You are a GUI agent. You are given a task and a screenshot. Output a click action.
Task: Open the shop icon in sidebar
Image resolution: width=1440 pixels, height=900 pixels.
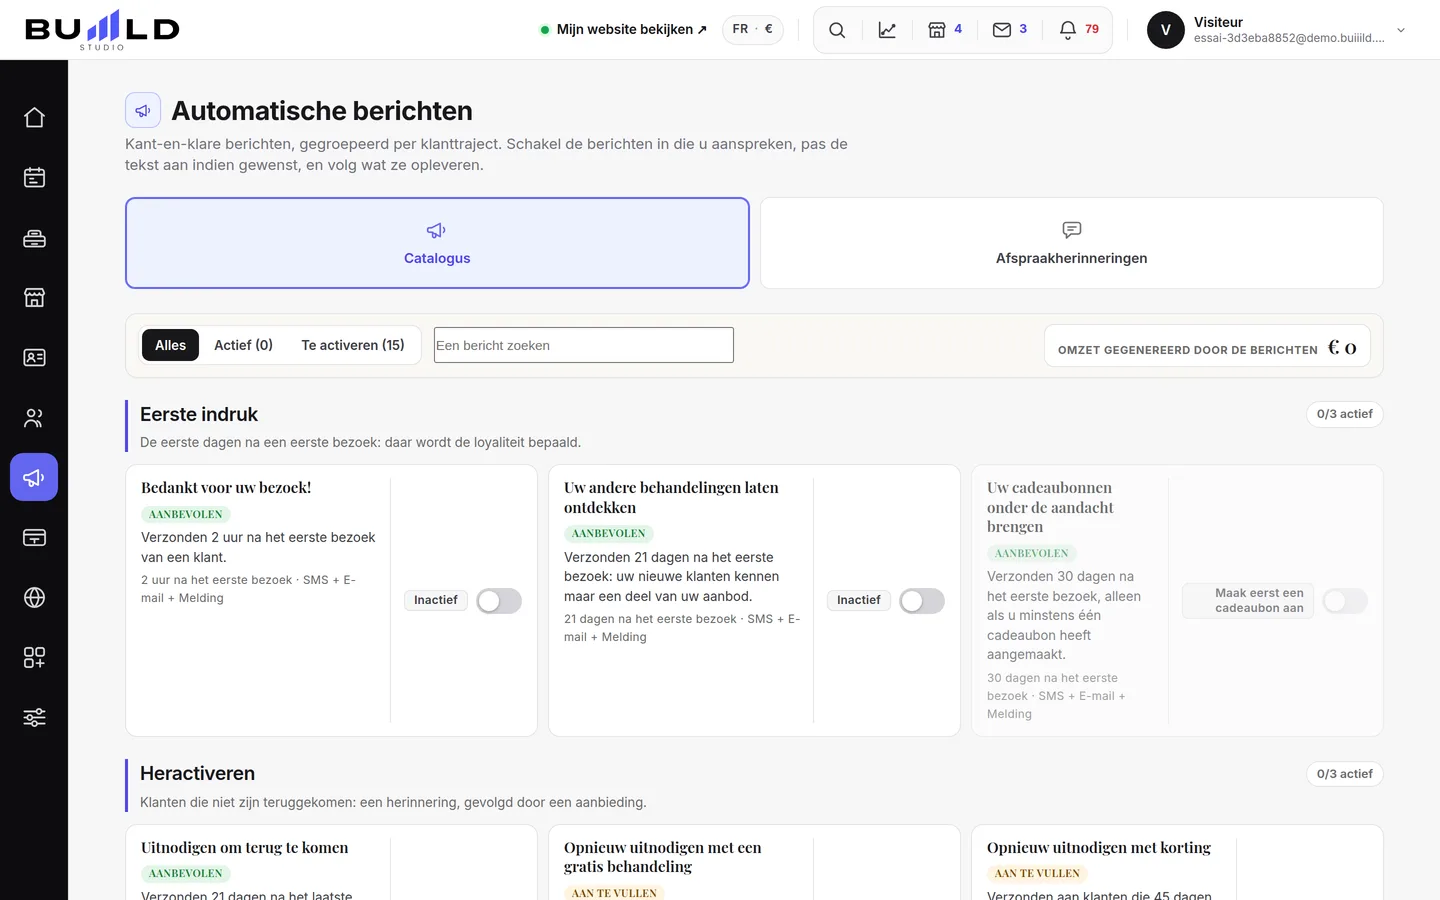(x=34, y=297)
